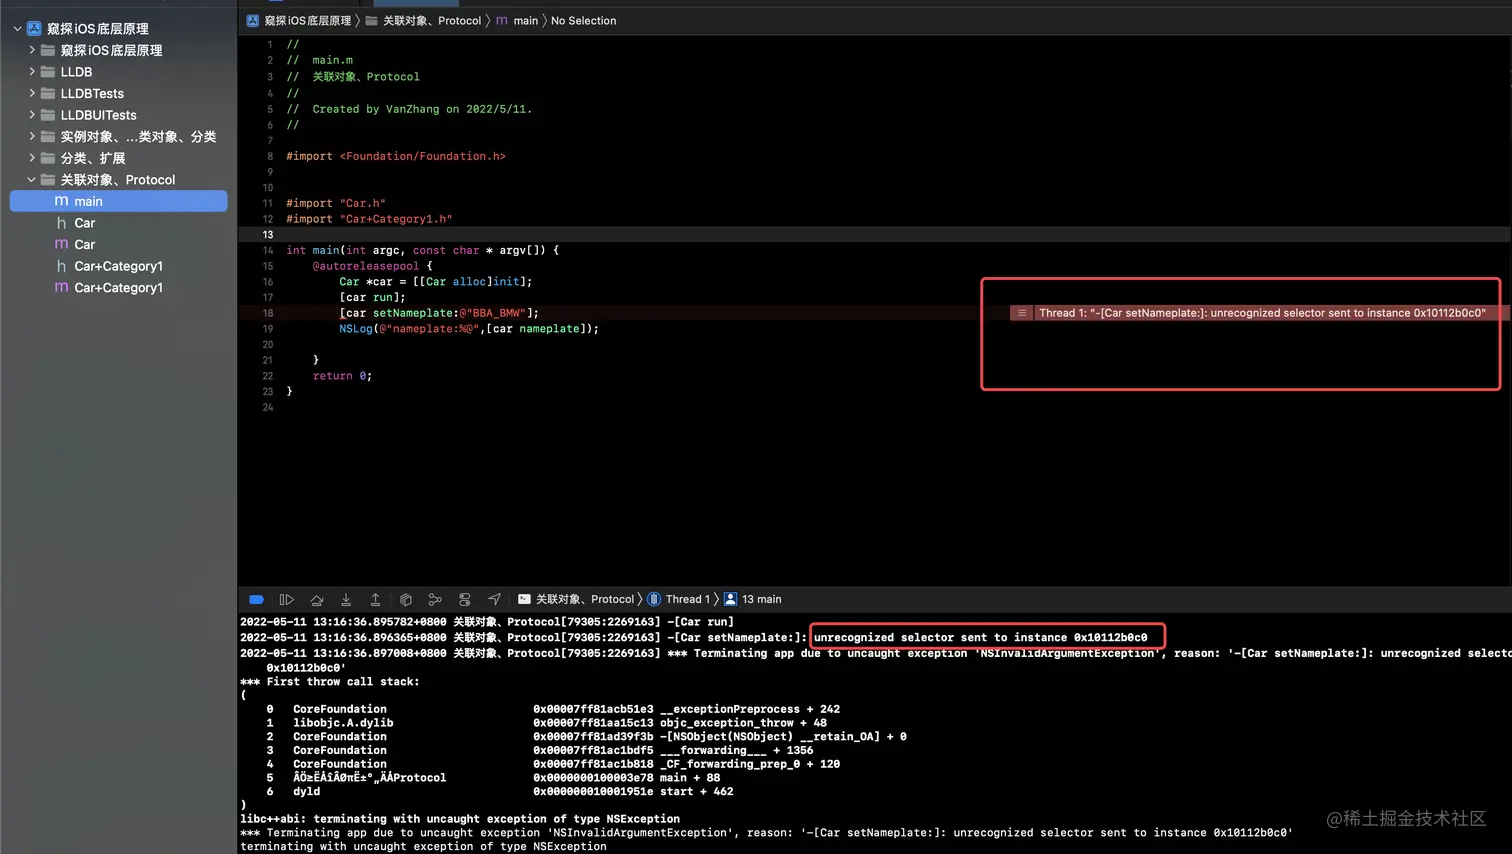Click the 'dyld start + 462' frame line
The height and width of the screenshot is (854, 1512).
499,791
